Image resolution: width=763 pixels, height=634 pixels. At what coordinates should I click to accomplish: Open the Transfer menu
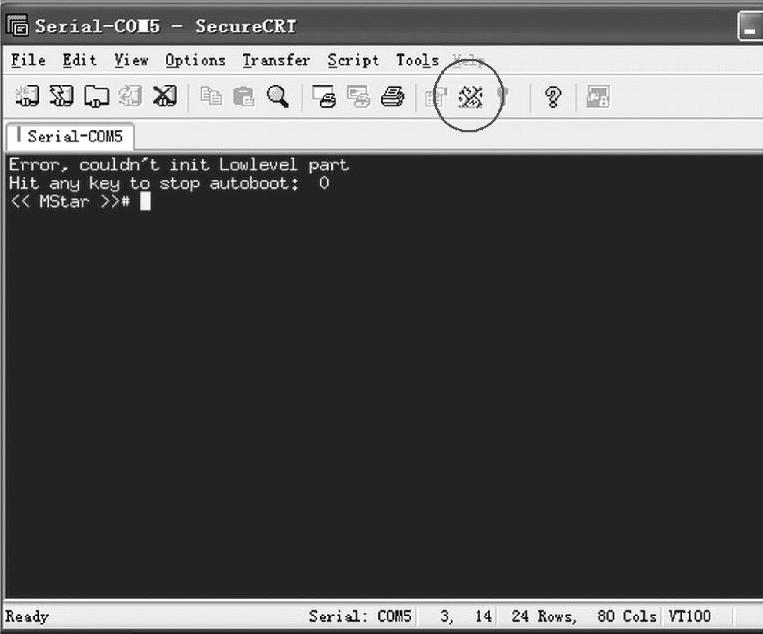click(x=276, y=60)
